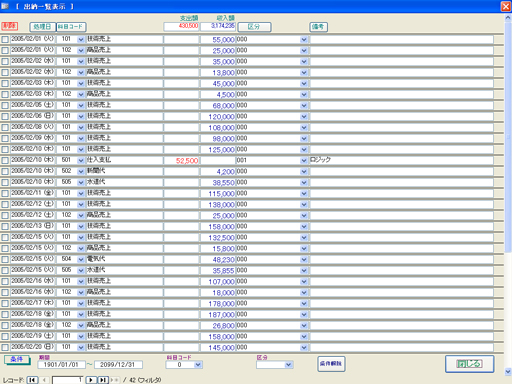Image resolution: width=512 pixels, height=384 pixels.
Task: Check the box for first 2005/02/01 row
Action: (5, 40)
